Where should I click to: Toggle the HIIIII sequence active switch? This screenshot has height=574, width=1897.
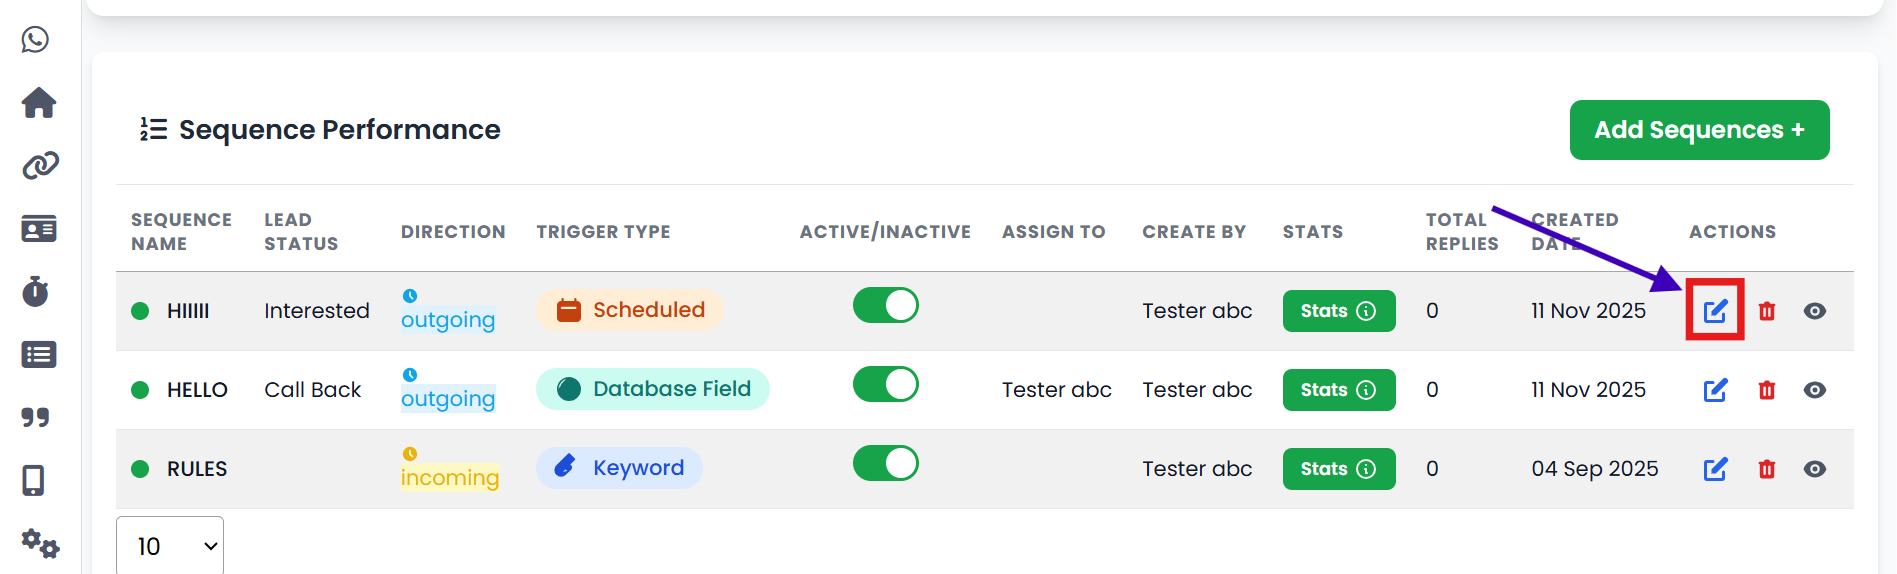885,305
